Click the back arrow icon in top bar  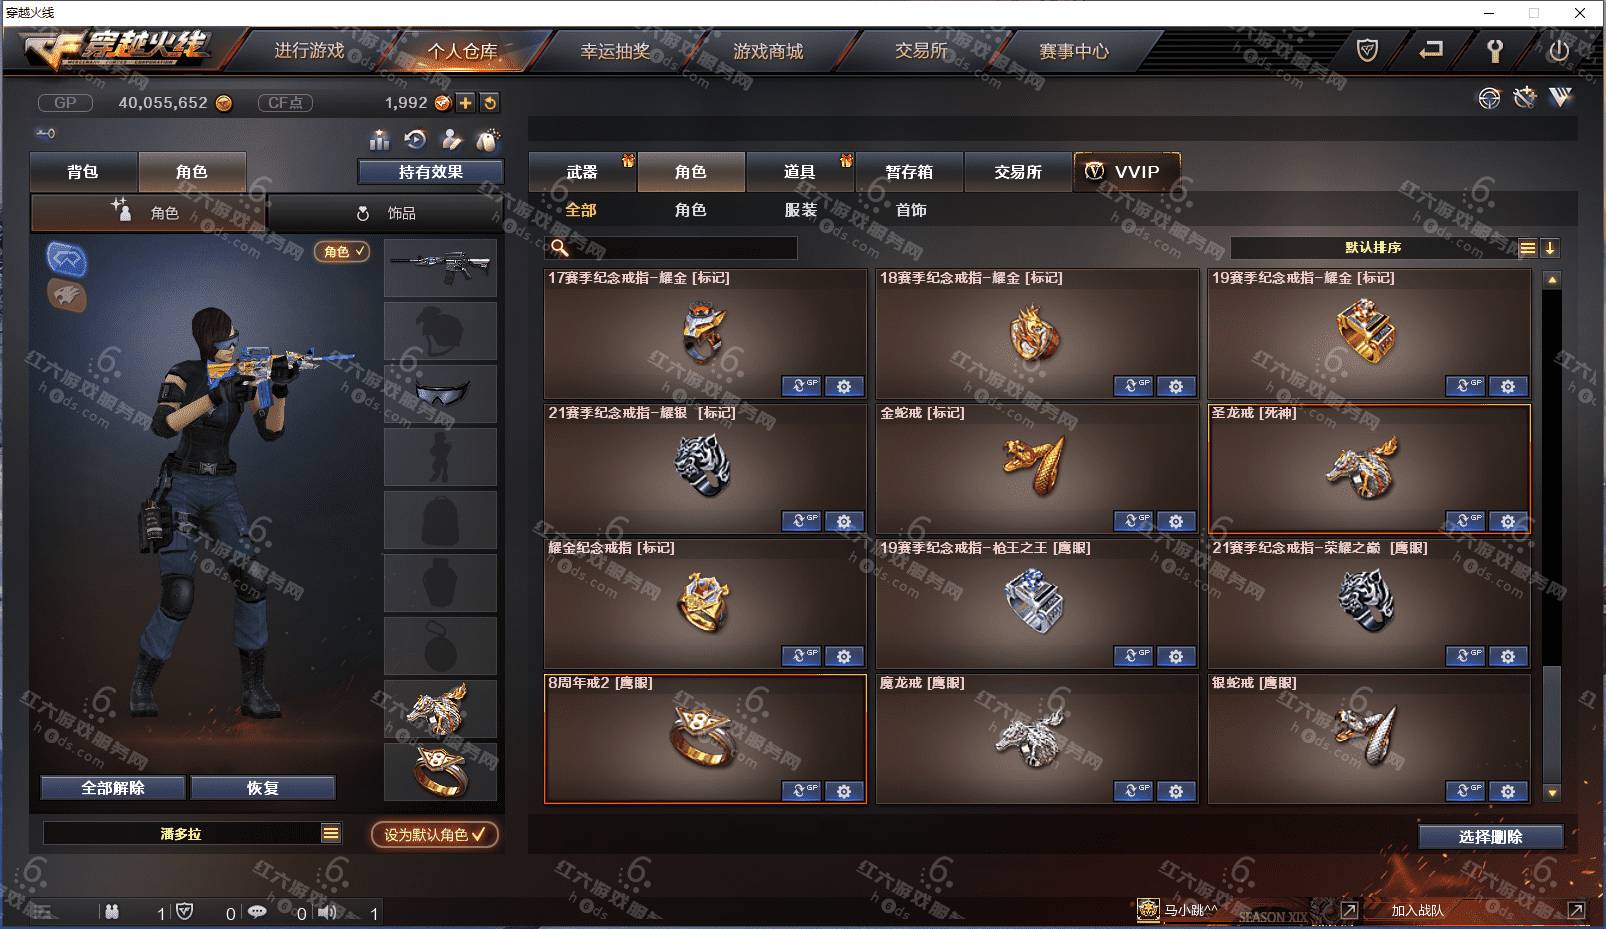click(x=1431, y=50)
